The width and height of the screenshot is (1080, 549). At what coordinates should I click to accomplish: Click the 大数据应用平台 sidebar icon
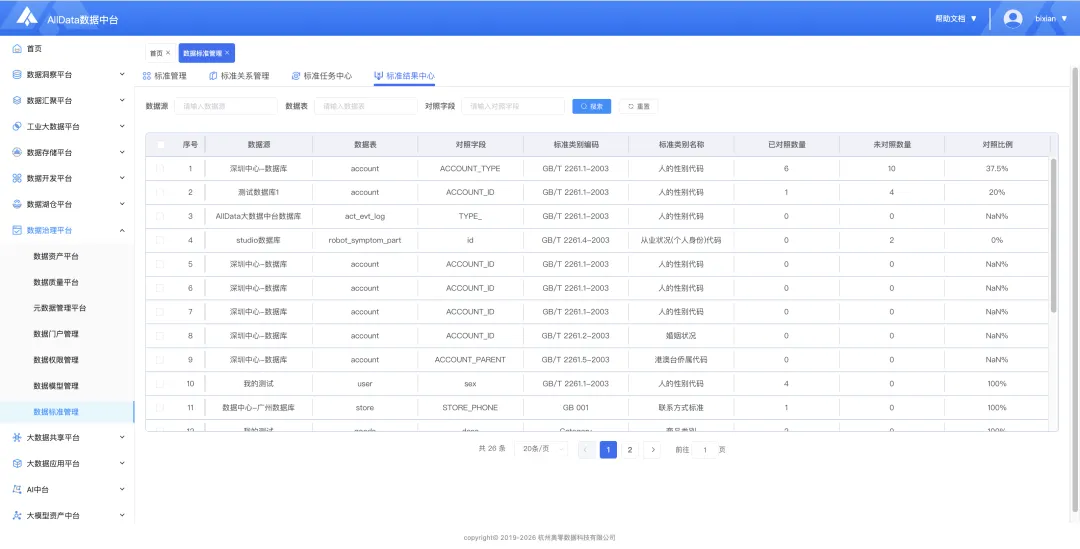point(17,464)
